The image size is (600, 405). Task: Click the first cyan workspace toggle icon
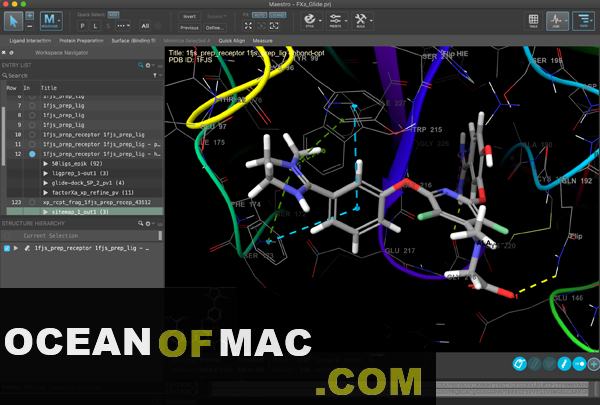(519, 364)
